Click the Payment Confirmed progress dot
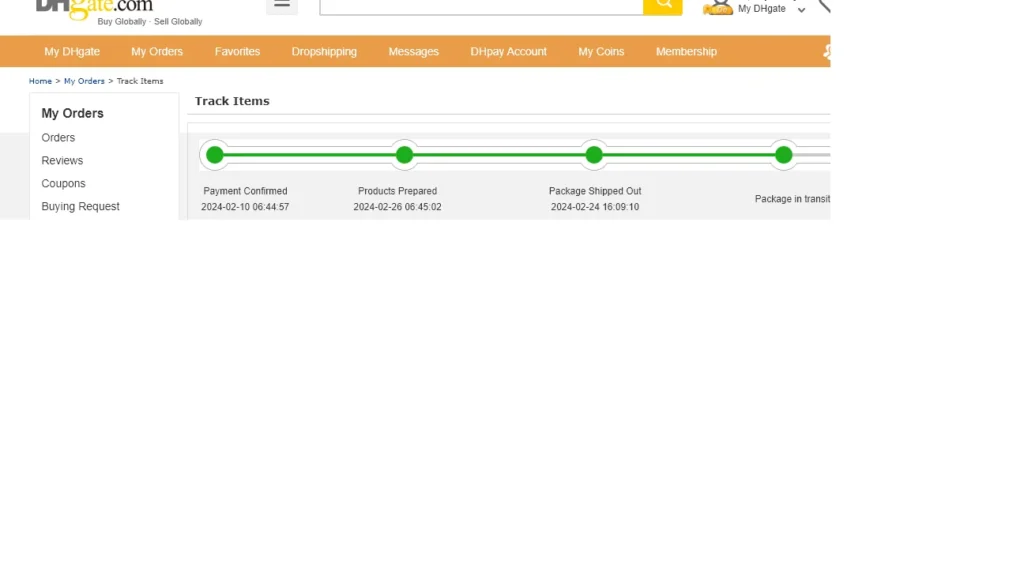Viewport: 1024px width, 576px height. point(215,155)
